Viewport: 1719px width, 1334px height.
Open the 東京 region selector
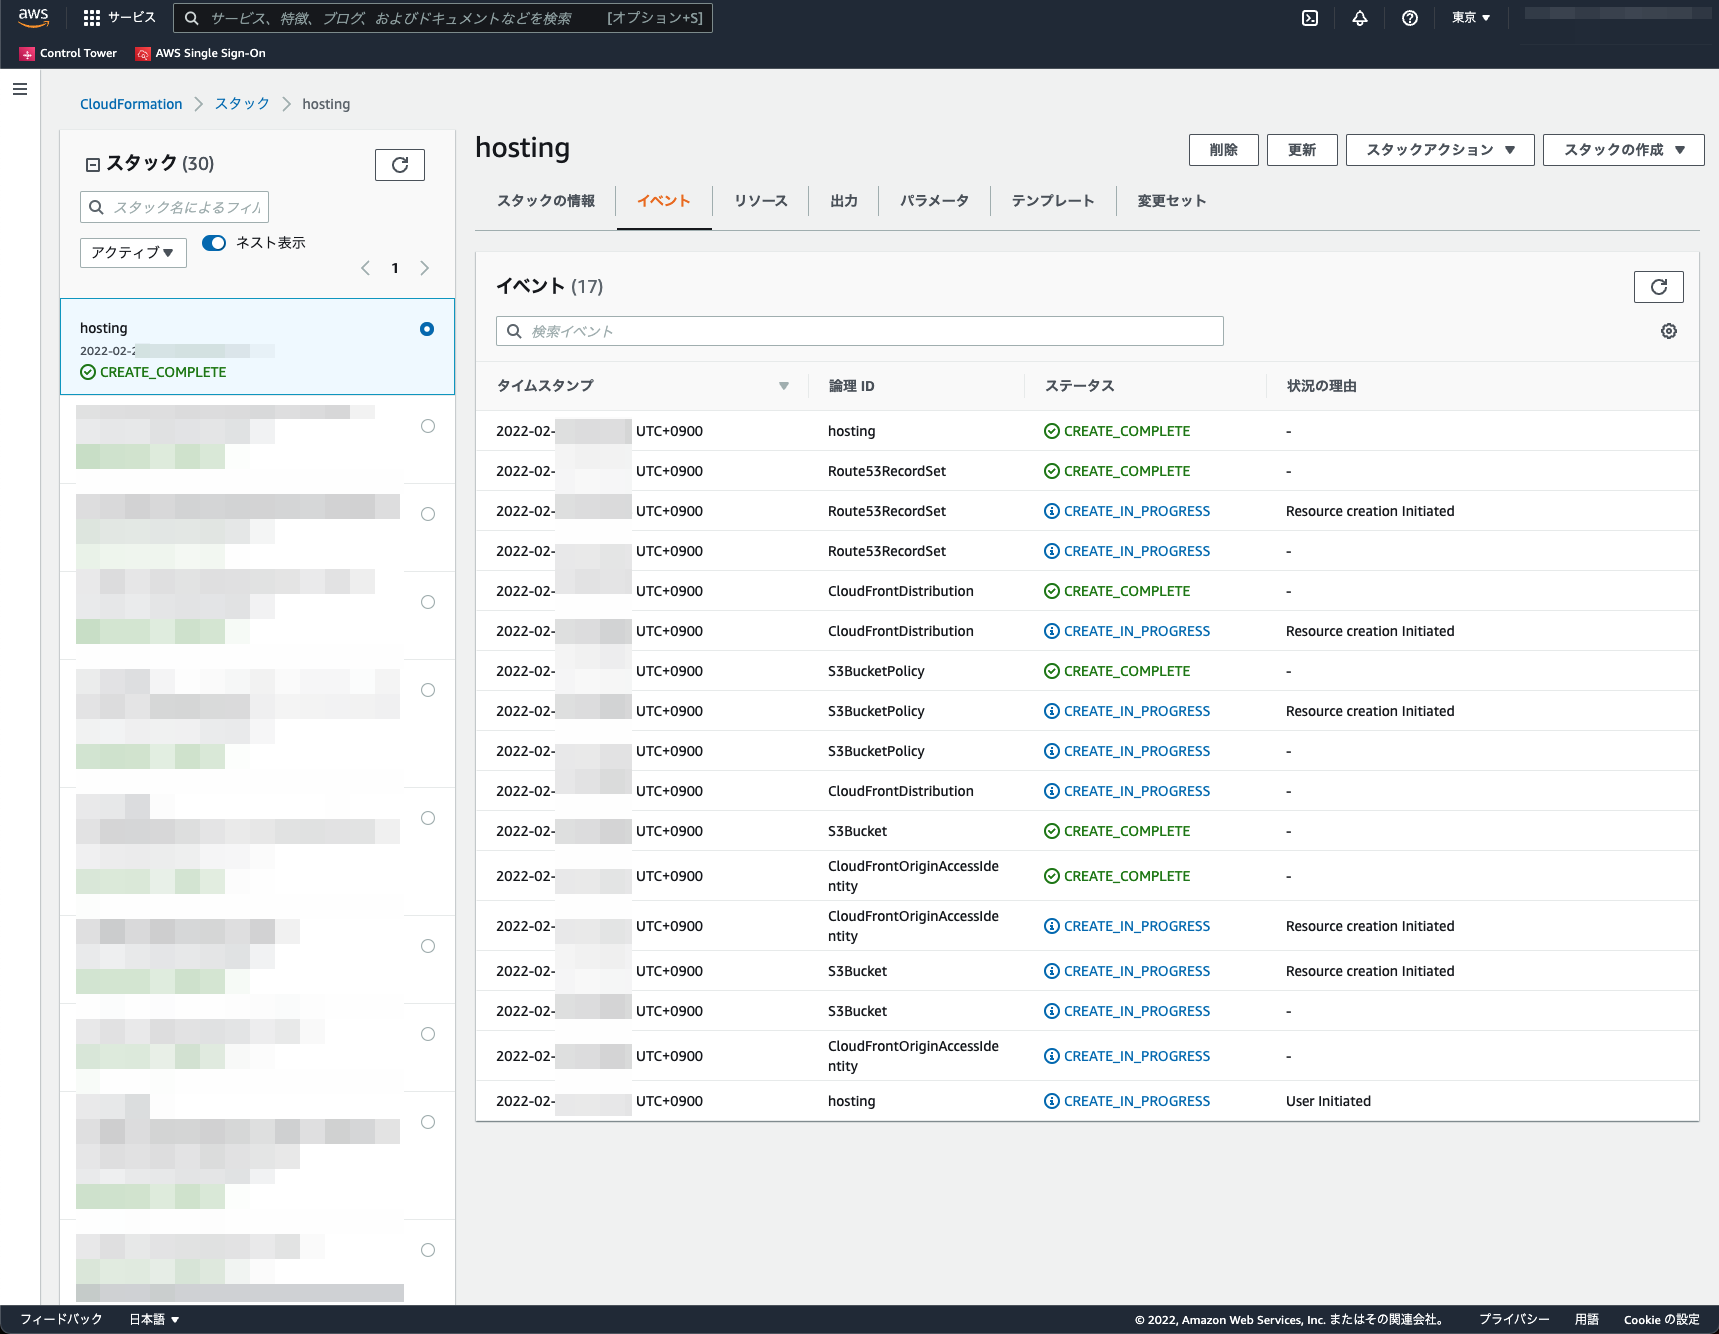pyautogui.click(x=1471, y=18)
